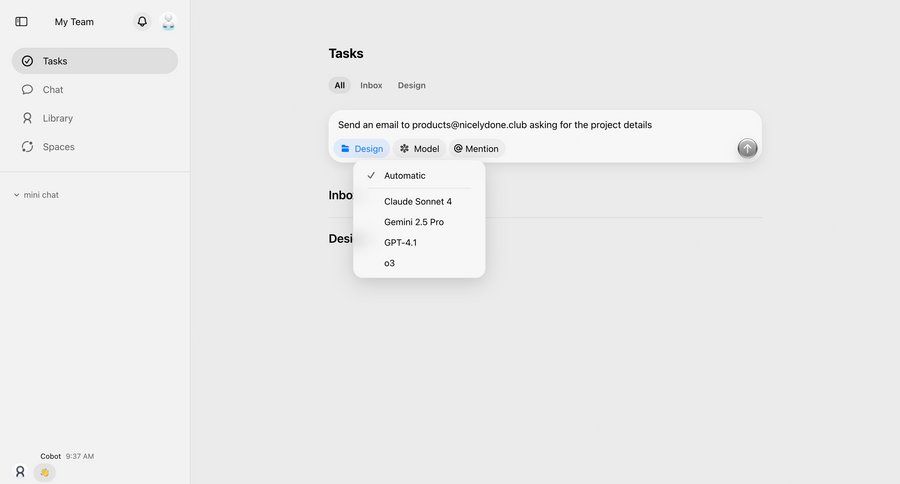Screen dimensions: 900x484
Task: Click the waving hand emoji message
Action: (x=45, y=473)
